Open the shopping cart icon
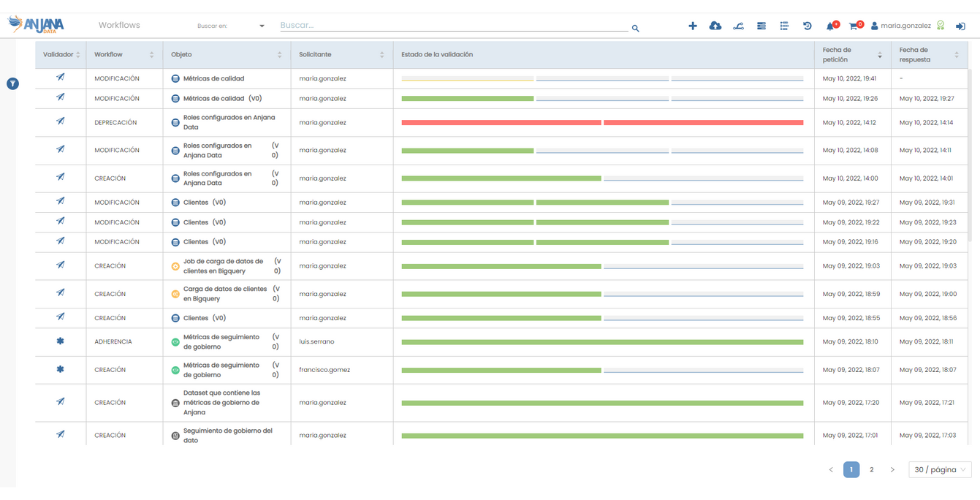Screen dimensions: 980x500 point(854,26)
